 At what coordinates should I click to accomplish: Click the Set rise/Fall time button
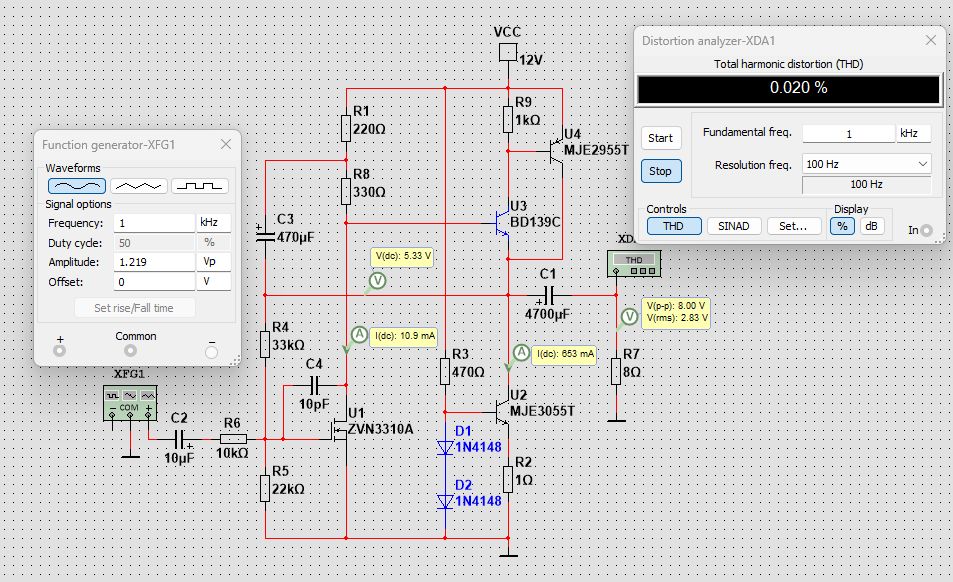tap(134, 308)
